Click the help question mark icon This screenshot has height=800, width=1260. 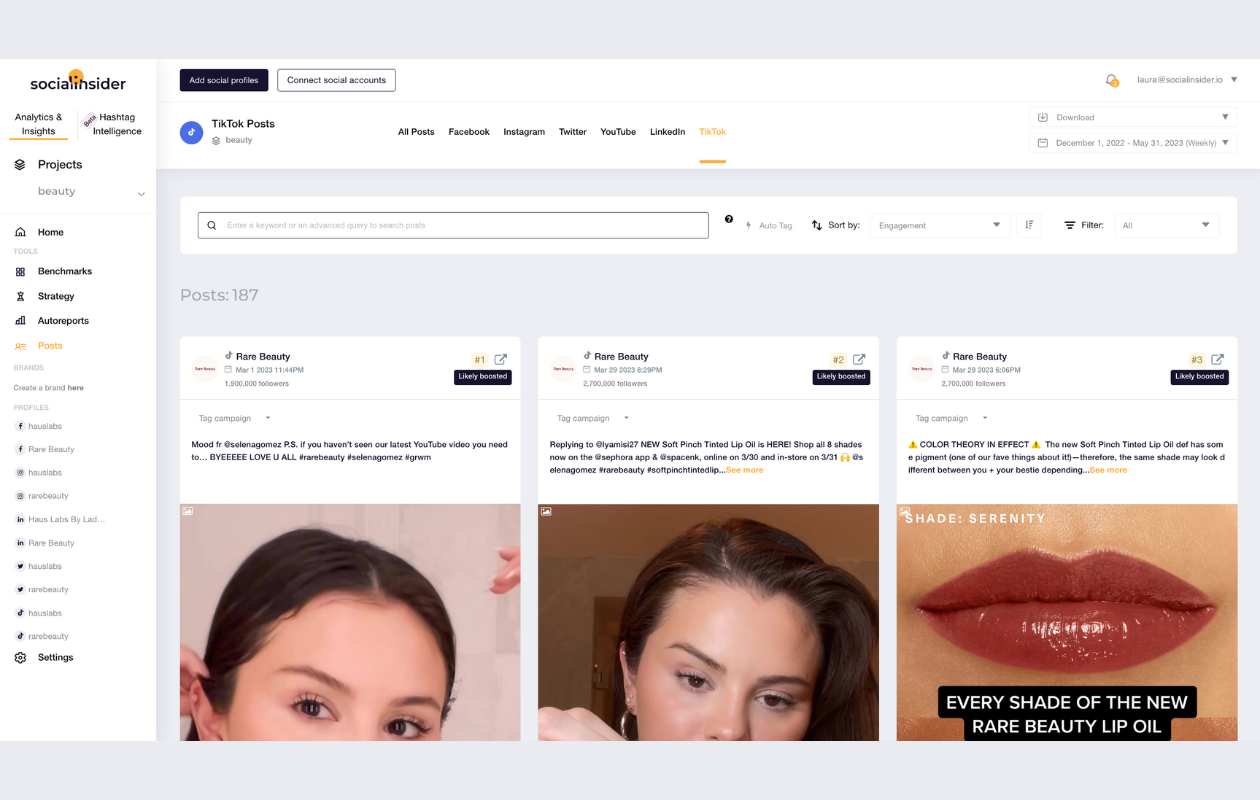[x=728, y=220]
